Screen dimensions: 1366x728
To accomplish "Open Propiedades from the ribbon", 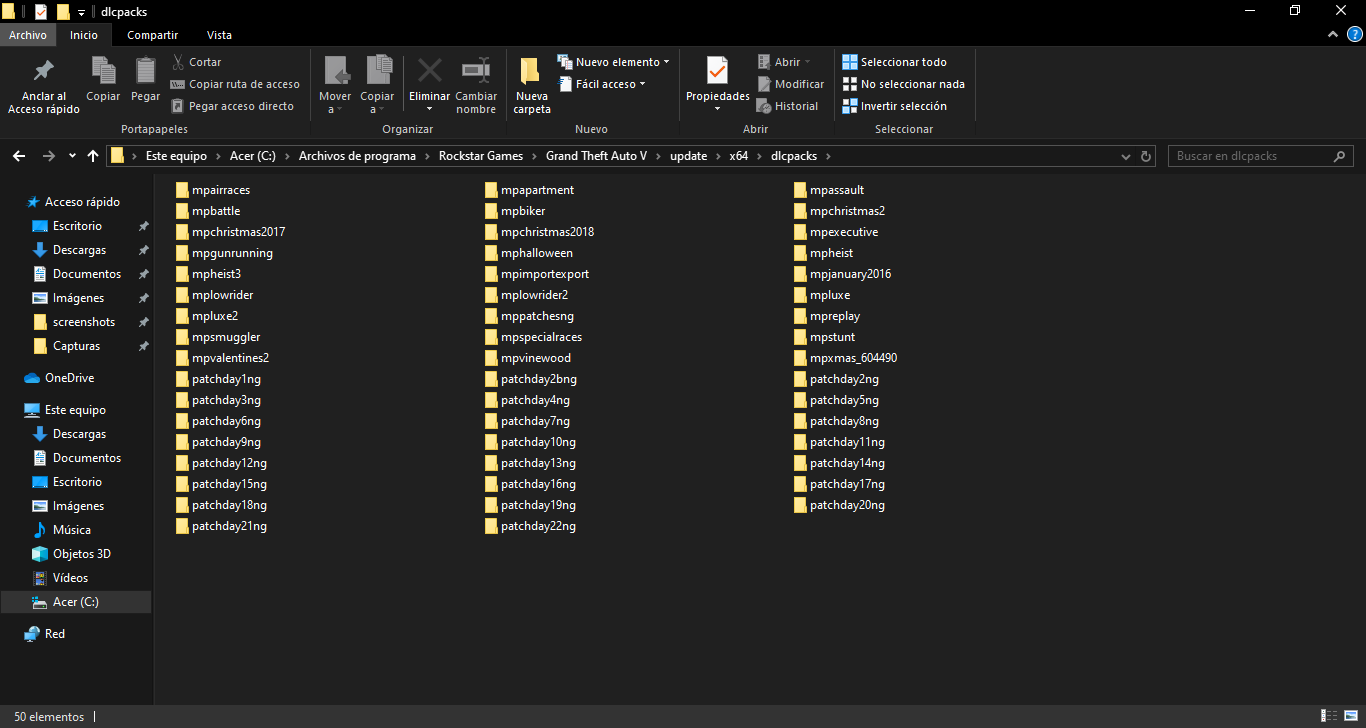I will [x=717, y=72].
